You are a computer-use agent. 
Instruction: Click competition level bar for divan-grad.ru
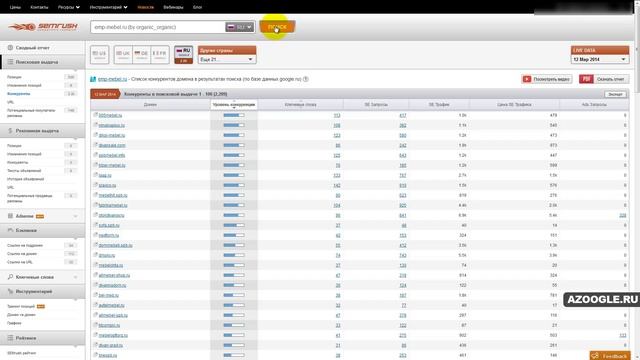point(234,345)
